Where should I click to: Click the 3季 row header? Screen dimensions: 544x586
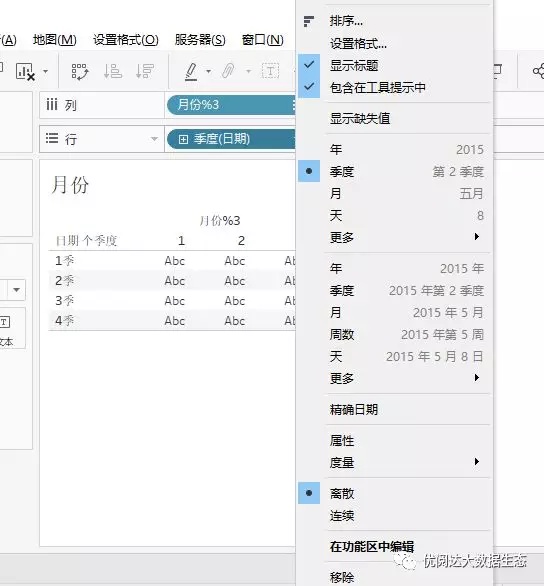pos(64,300)
